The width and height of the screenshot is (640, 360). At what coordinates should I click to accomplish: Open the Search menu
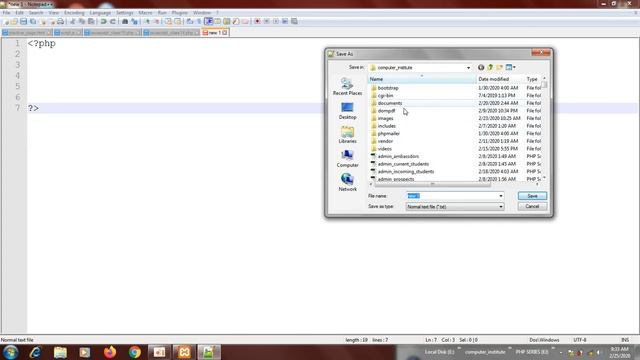pos(36,13)
